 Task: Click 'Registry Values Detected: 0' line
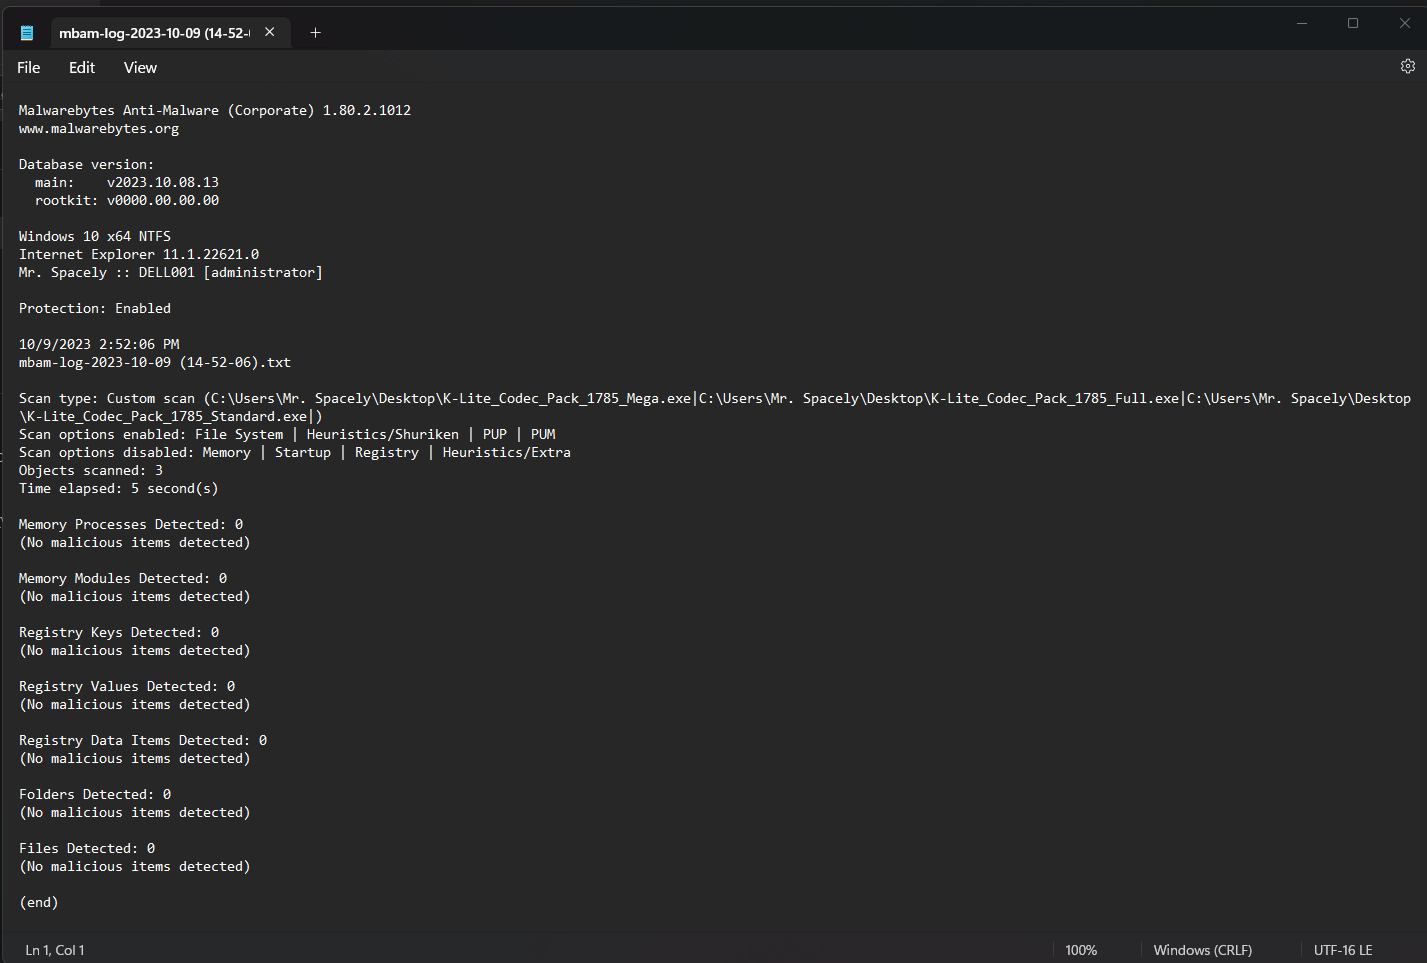click(x=127, y=686)
